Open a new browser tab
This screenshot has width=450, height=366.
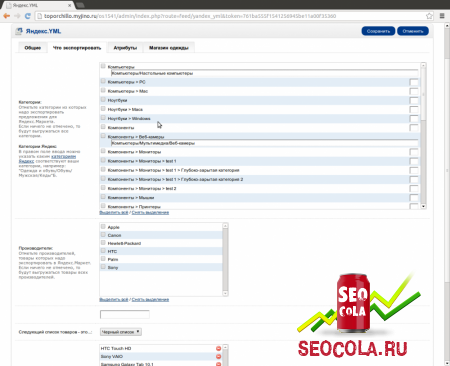coord(80,5)
